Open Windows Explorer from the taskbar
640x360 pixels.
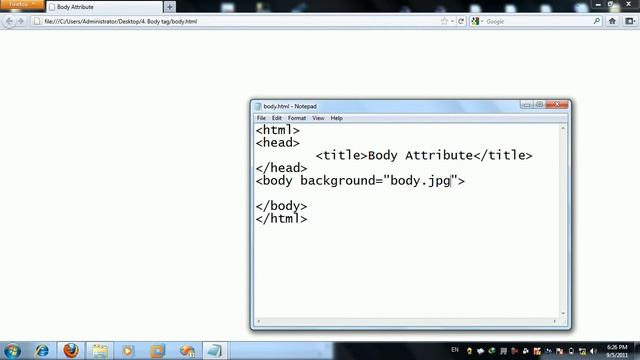click(x=100, y=351)
